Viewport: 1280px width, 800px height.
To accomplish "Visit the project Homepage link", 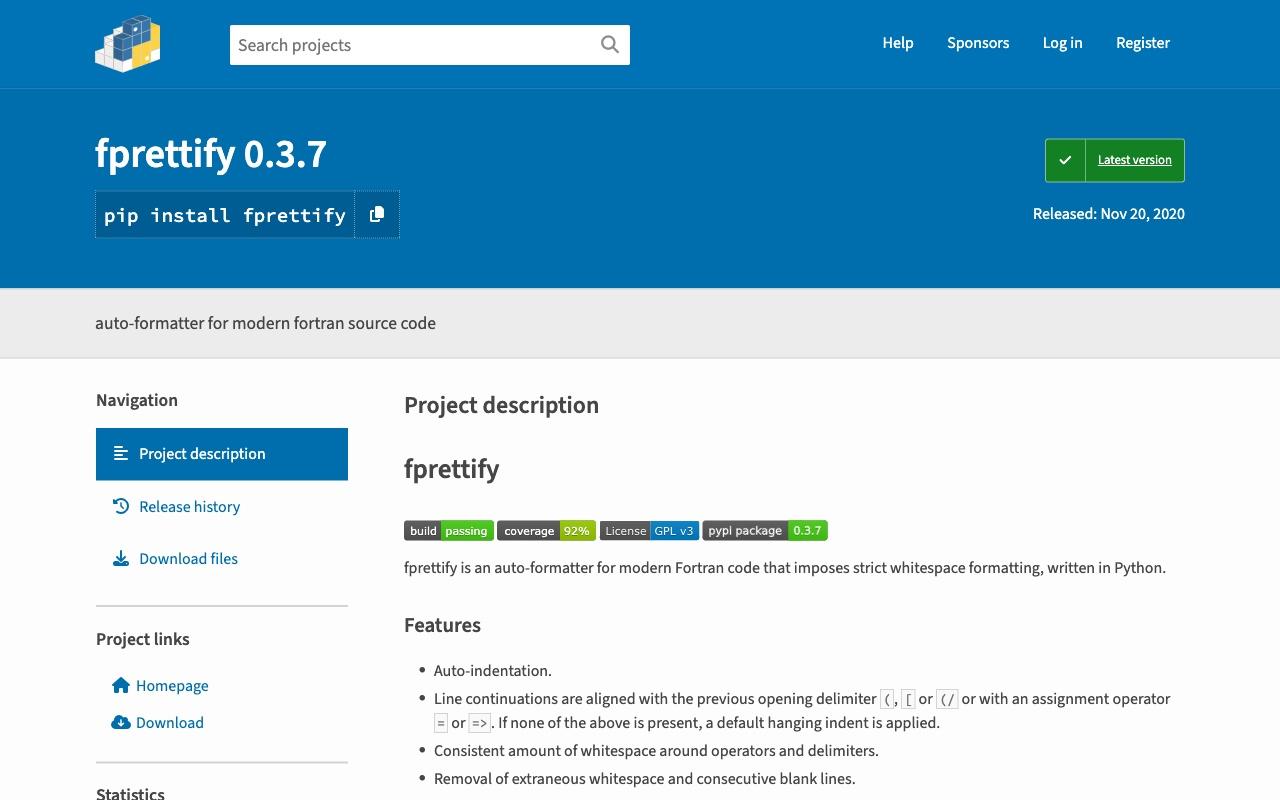I will pos(172,685).
